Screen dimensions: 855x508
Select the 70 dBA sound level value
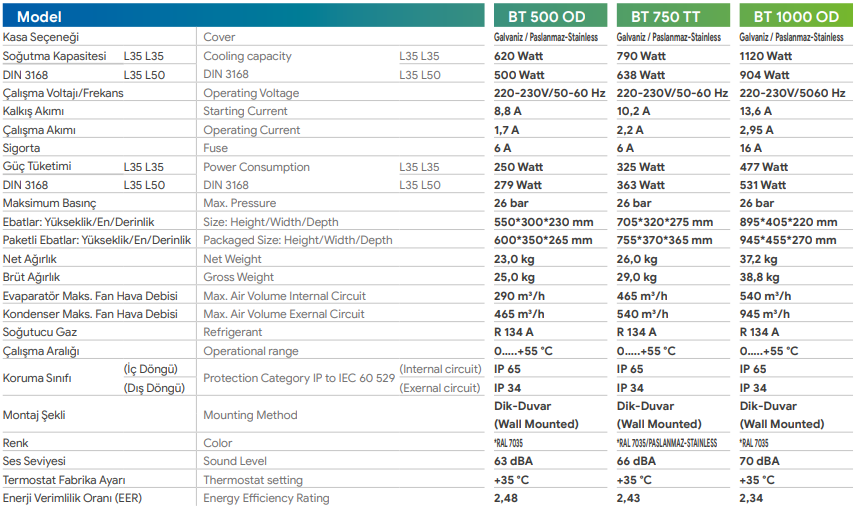tap(759, 461)
